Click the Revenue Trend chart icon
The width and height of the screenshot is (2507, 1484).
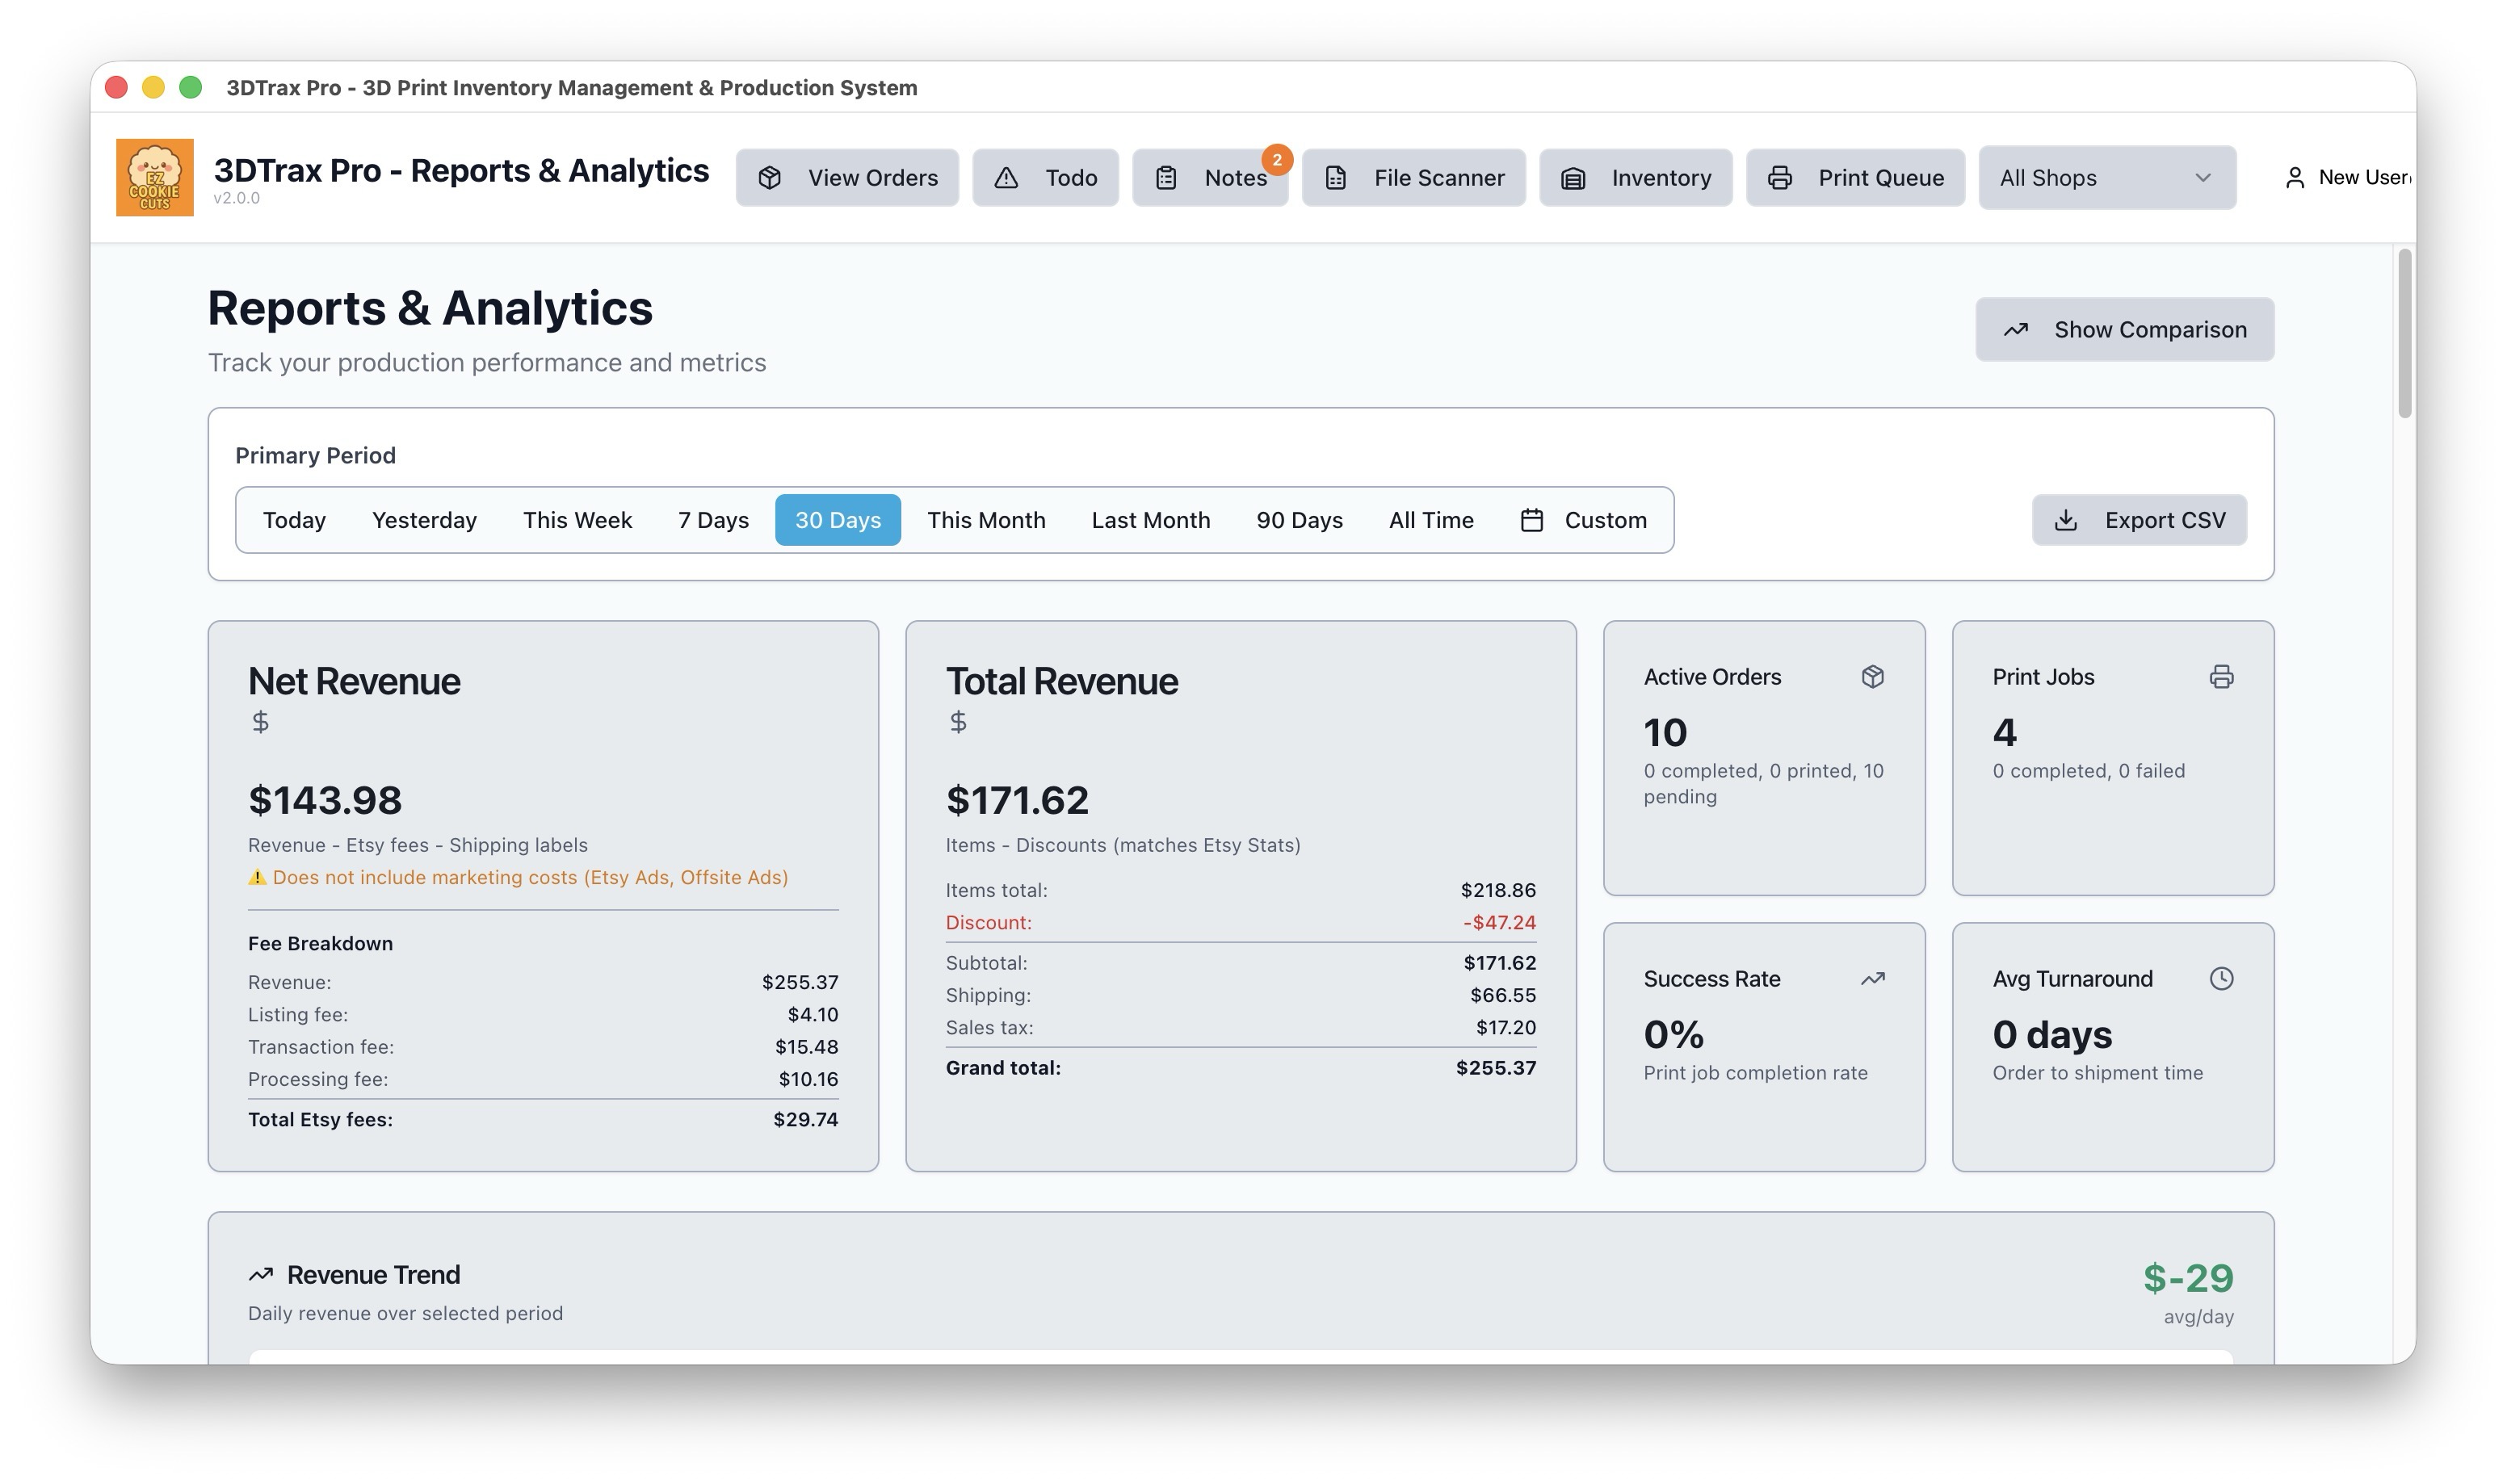point(261,1274)
